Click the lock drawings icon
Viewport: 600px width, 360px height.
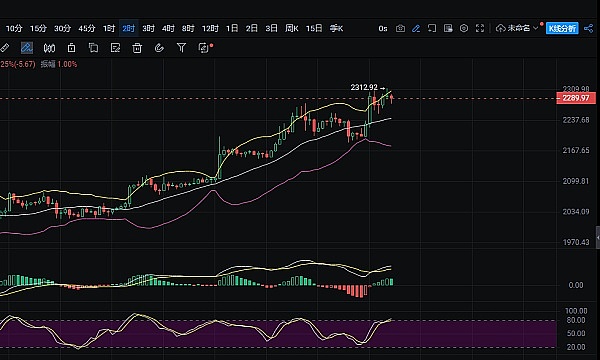[71, 48]
